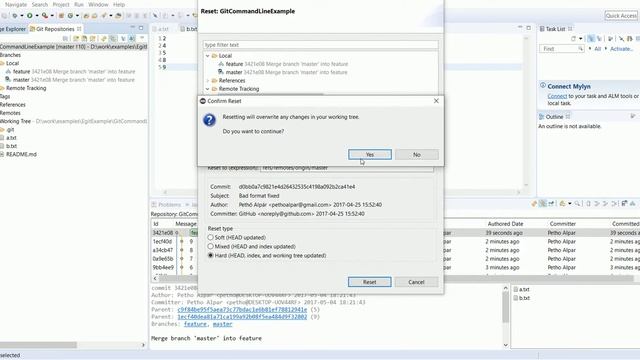The height and width of the screenshot is (360, 640).
Task: Select feature branch in Reset dialog tree
Action: 283,64
